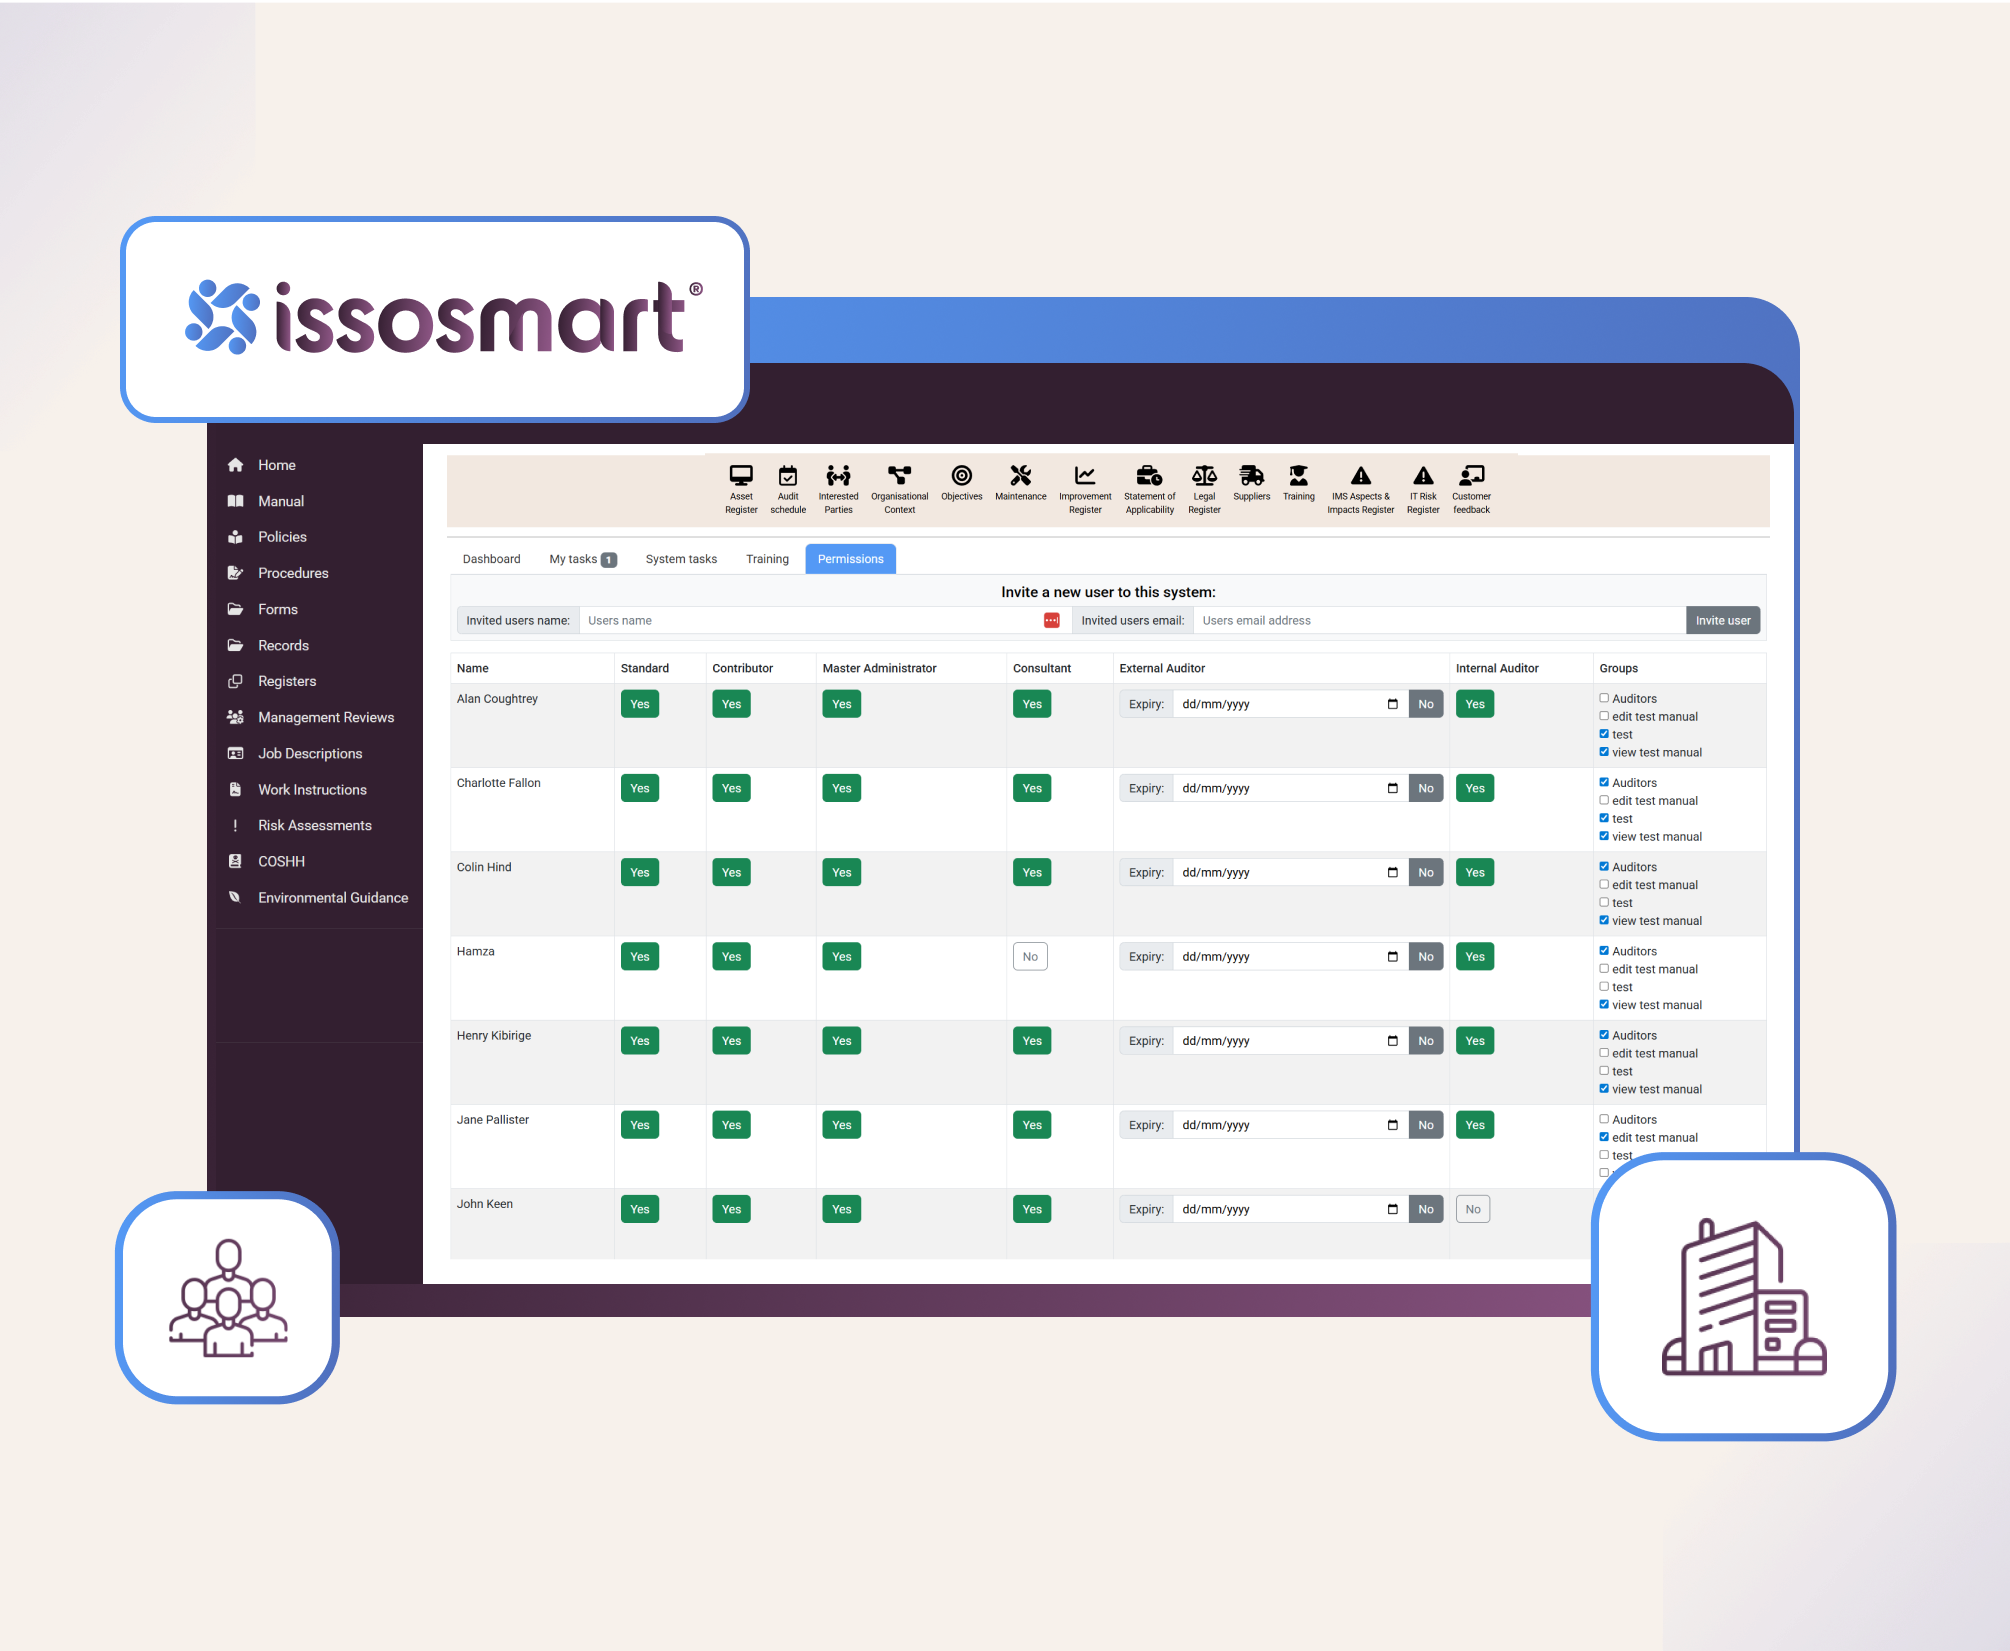Tick Auditors group for Alan Coughtrey
The image size is (2010, 1651).
1604,698
